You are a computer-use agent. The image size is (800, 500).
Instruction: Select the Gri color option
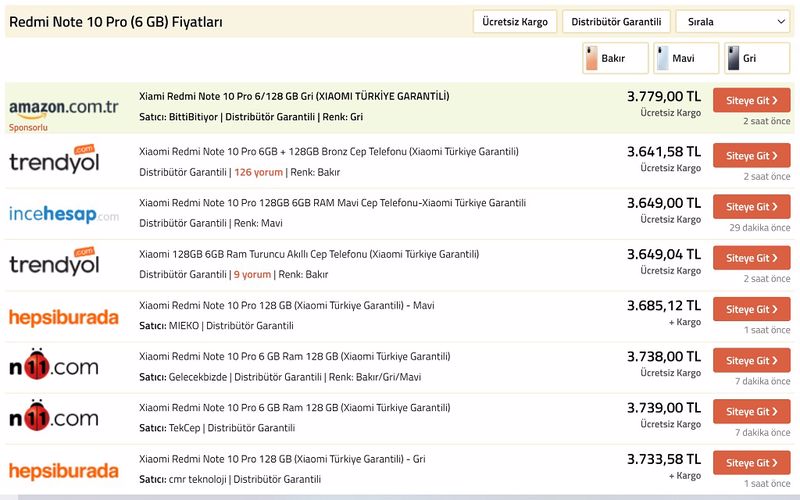pos(757,58)
